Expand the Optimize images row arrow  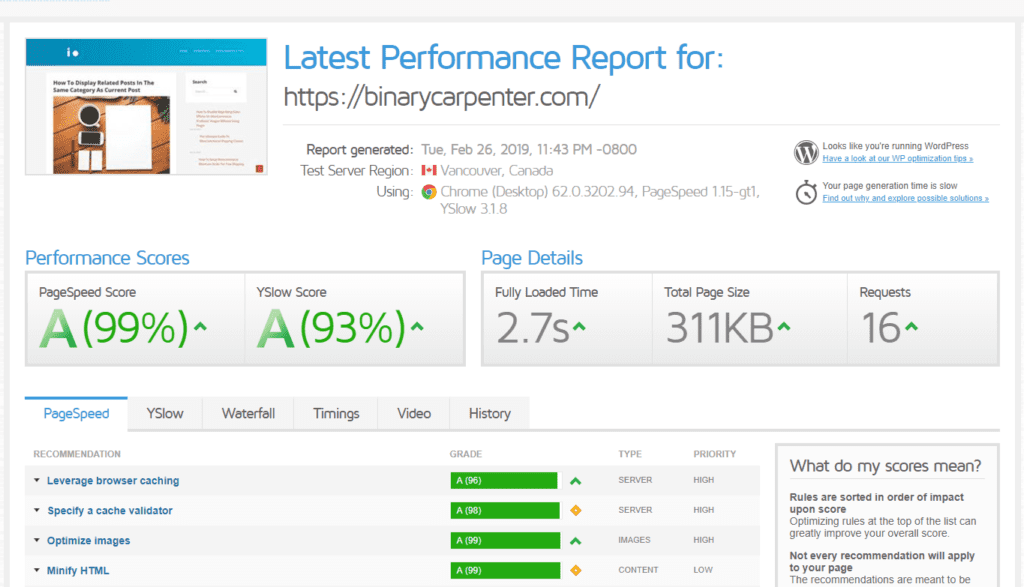(x=37, y=540)
